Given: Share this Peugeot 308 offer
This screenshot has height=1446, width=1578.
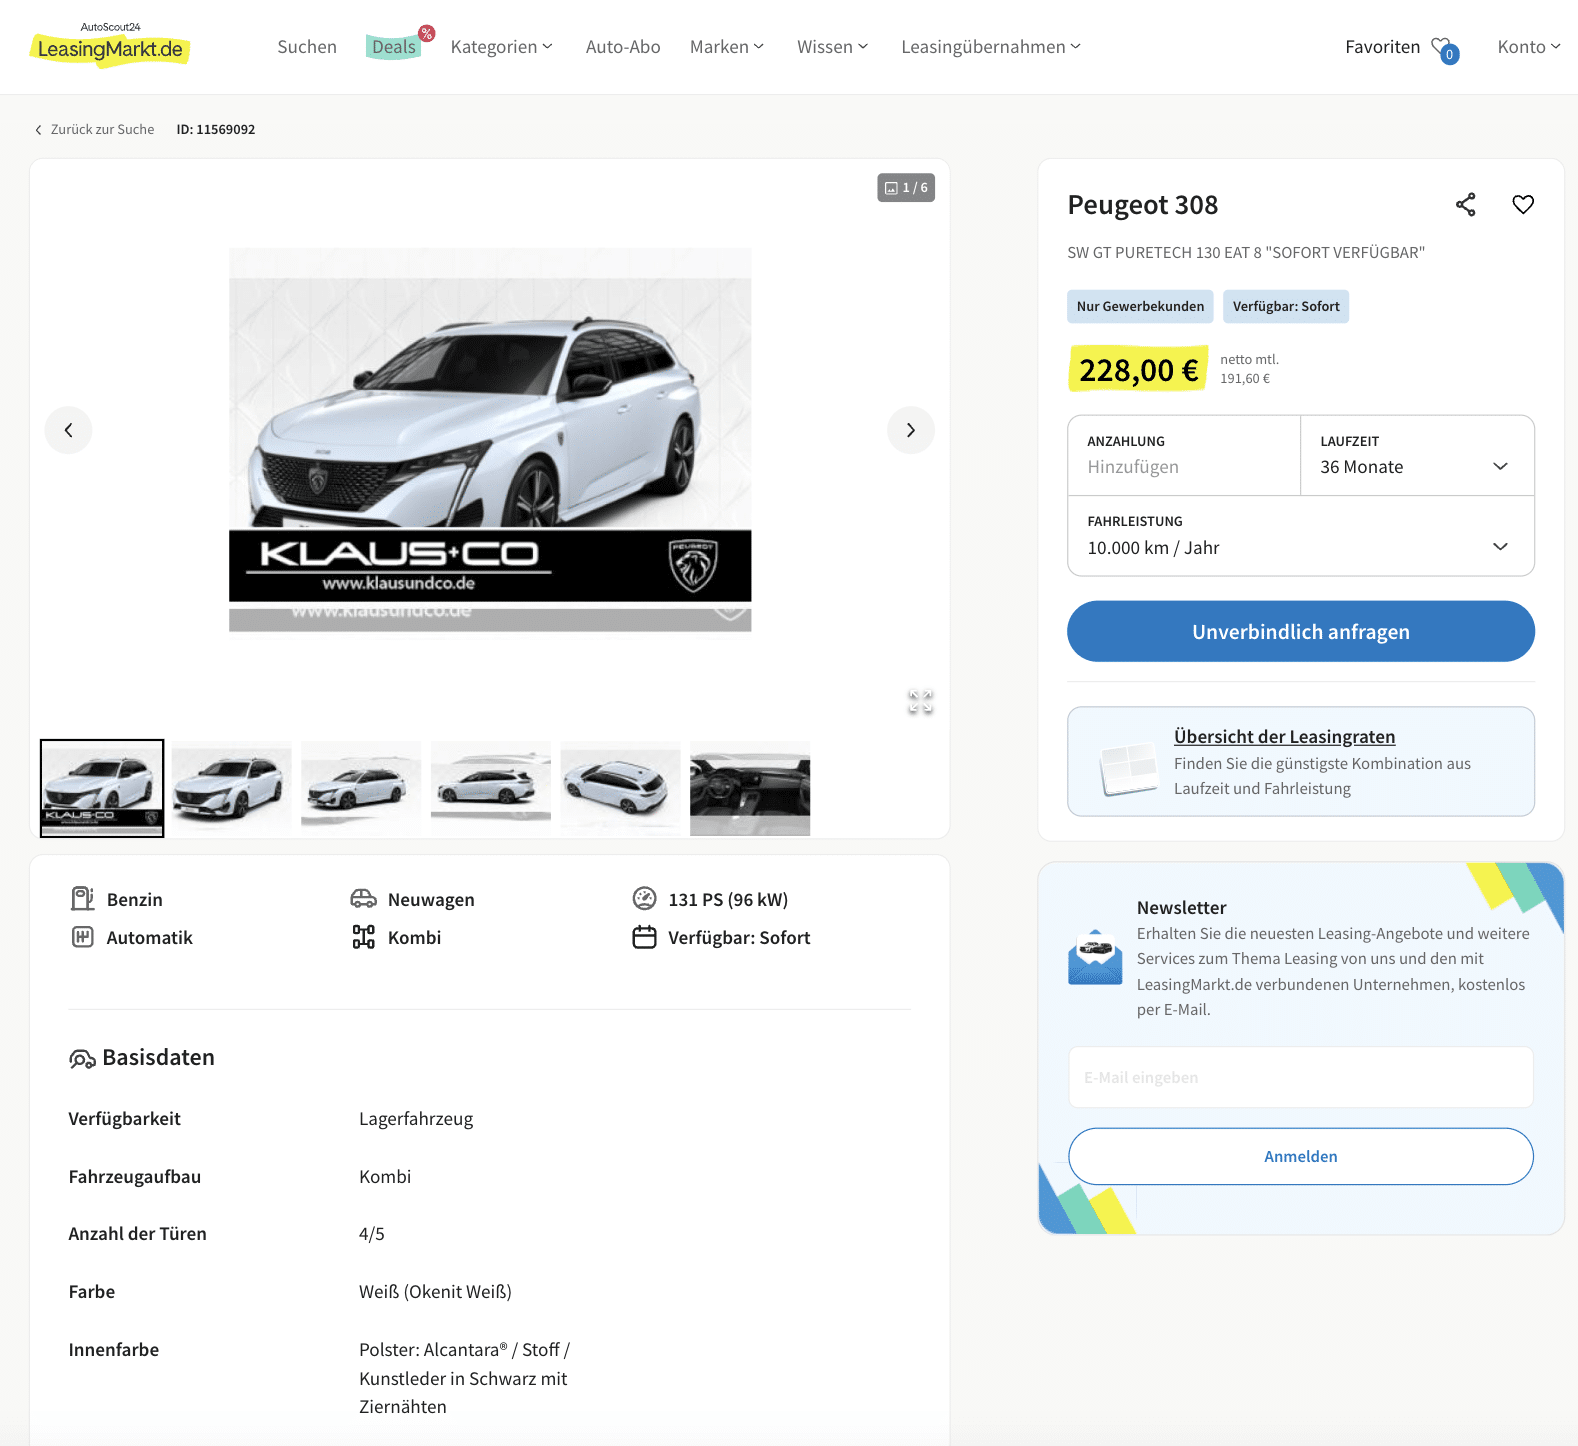Looking at the screenshot, I should click(x=1465, y=205).
